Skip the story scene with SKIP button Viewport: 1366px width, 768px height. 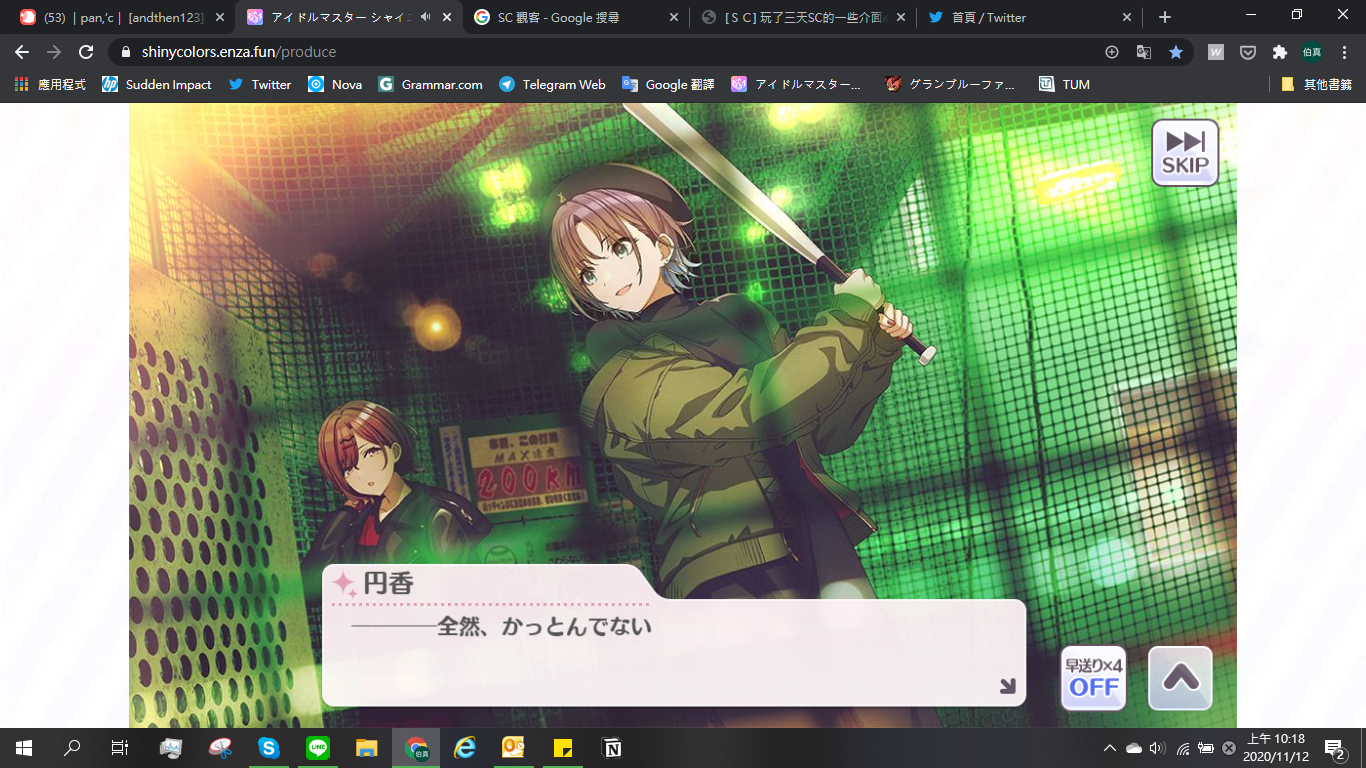pos(1185,153)
